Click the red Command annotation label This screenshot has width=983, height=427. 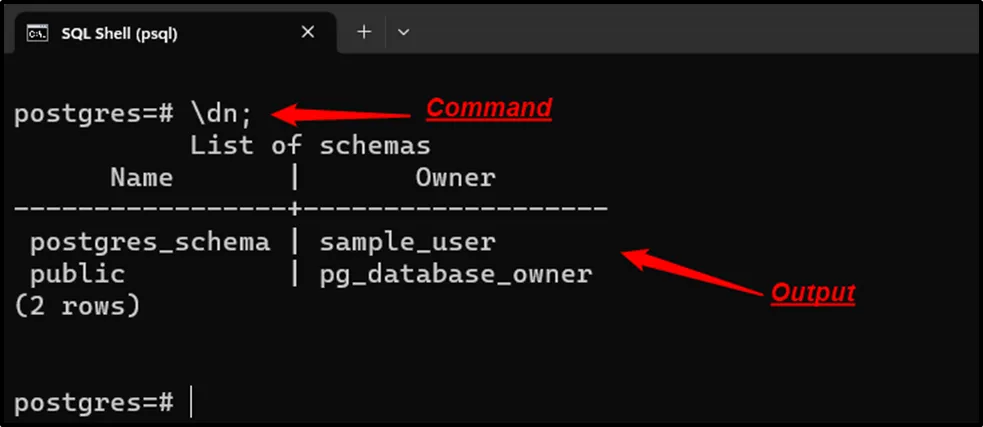point(489,108)
